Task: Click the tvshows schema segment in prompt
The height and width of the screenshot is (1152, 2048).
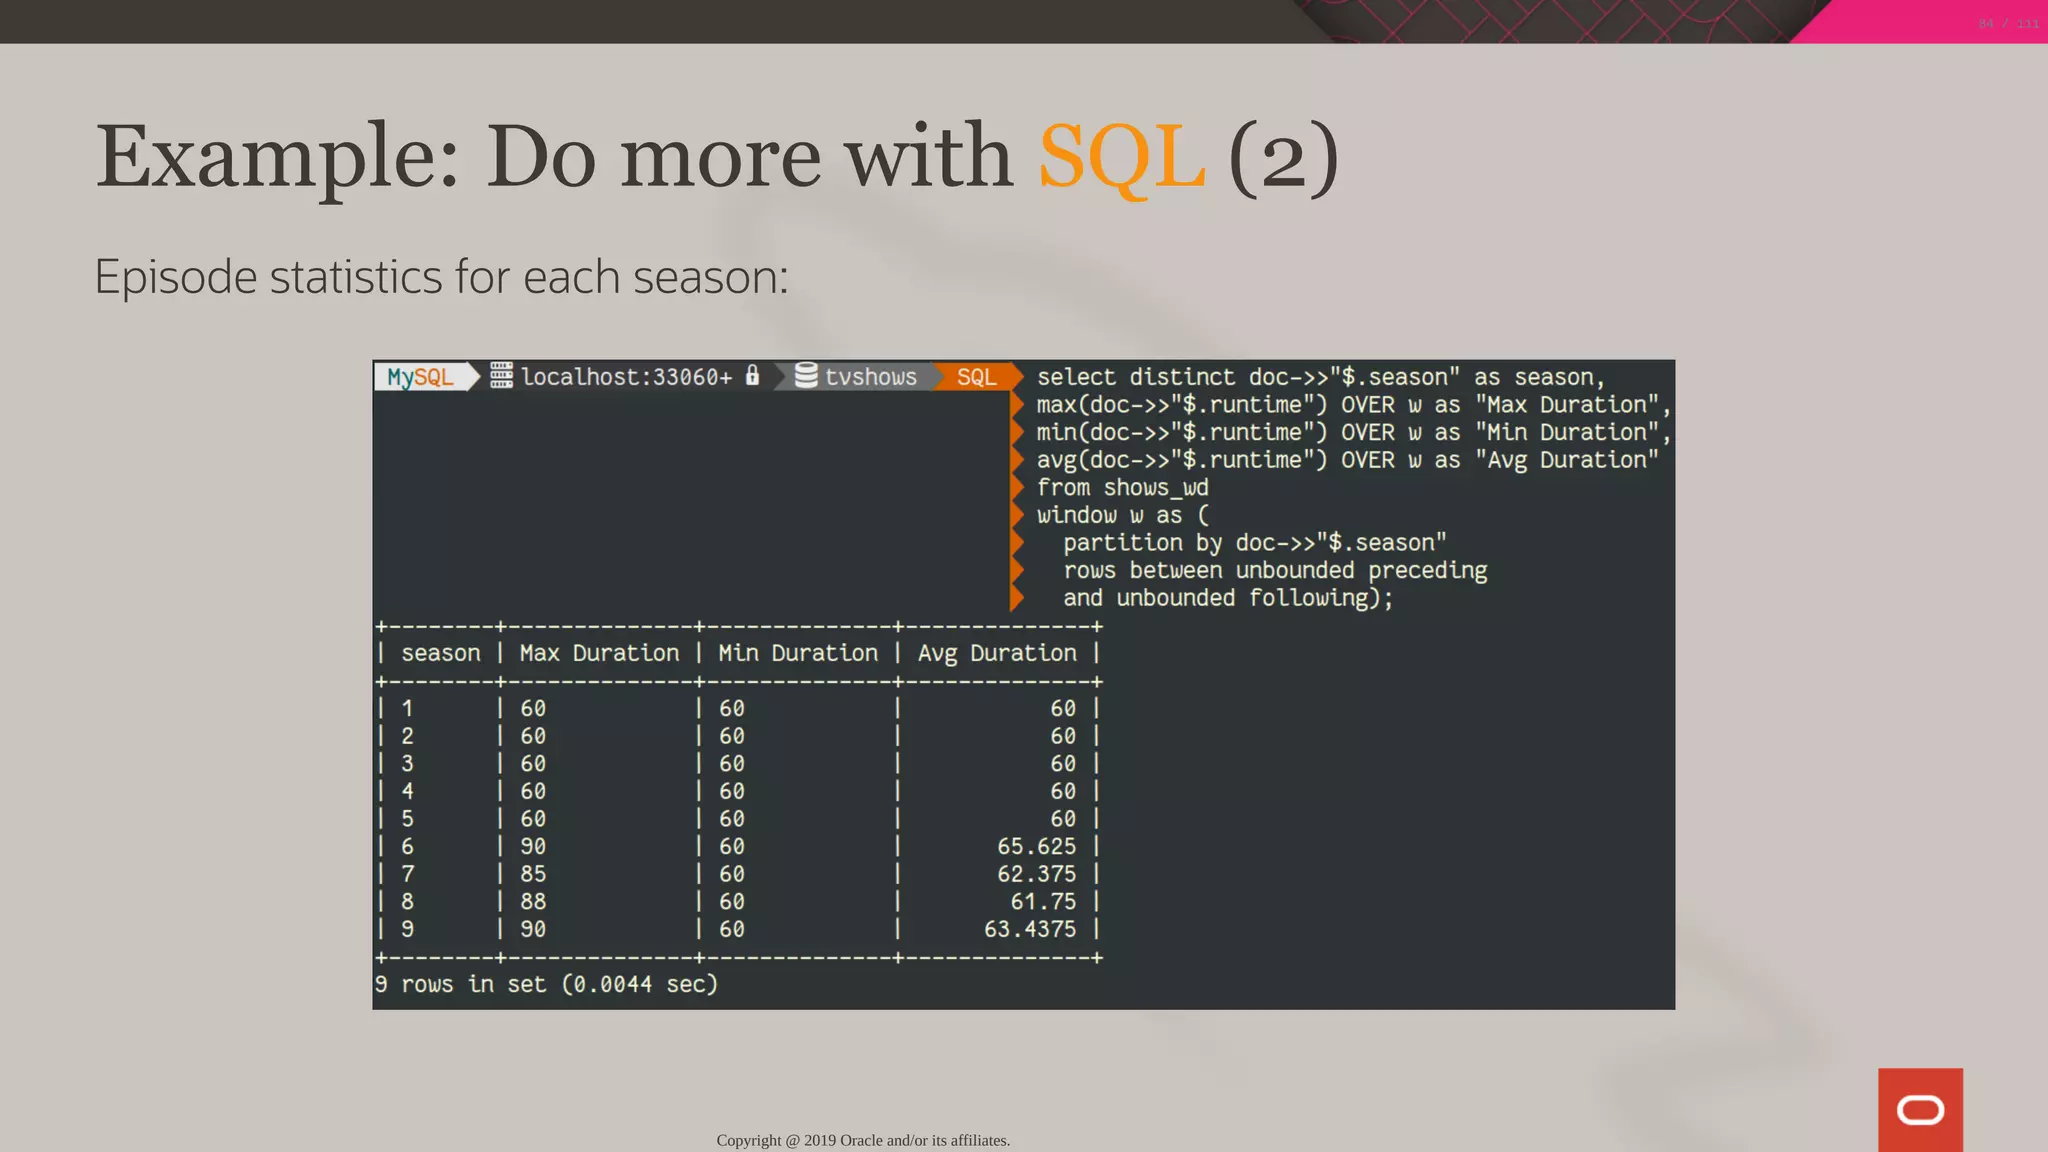Action: click(870, 377)
